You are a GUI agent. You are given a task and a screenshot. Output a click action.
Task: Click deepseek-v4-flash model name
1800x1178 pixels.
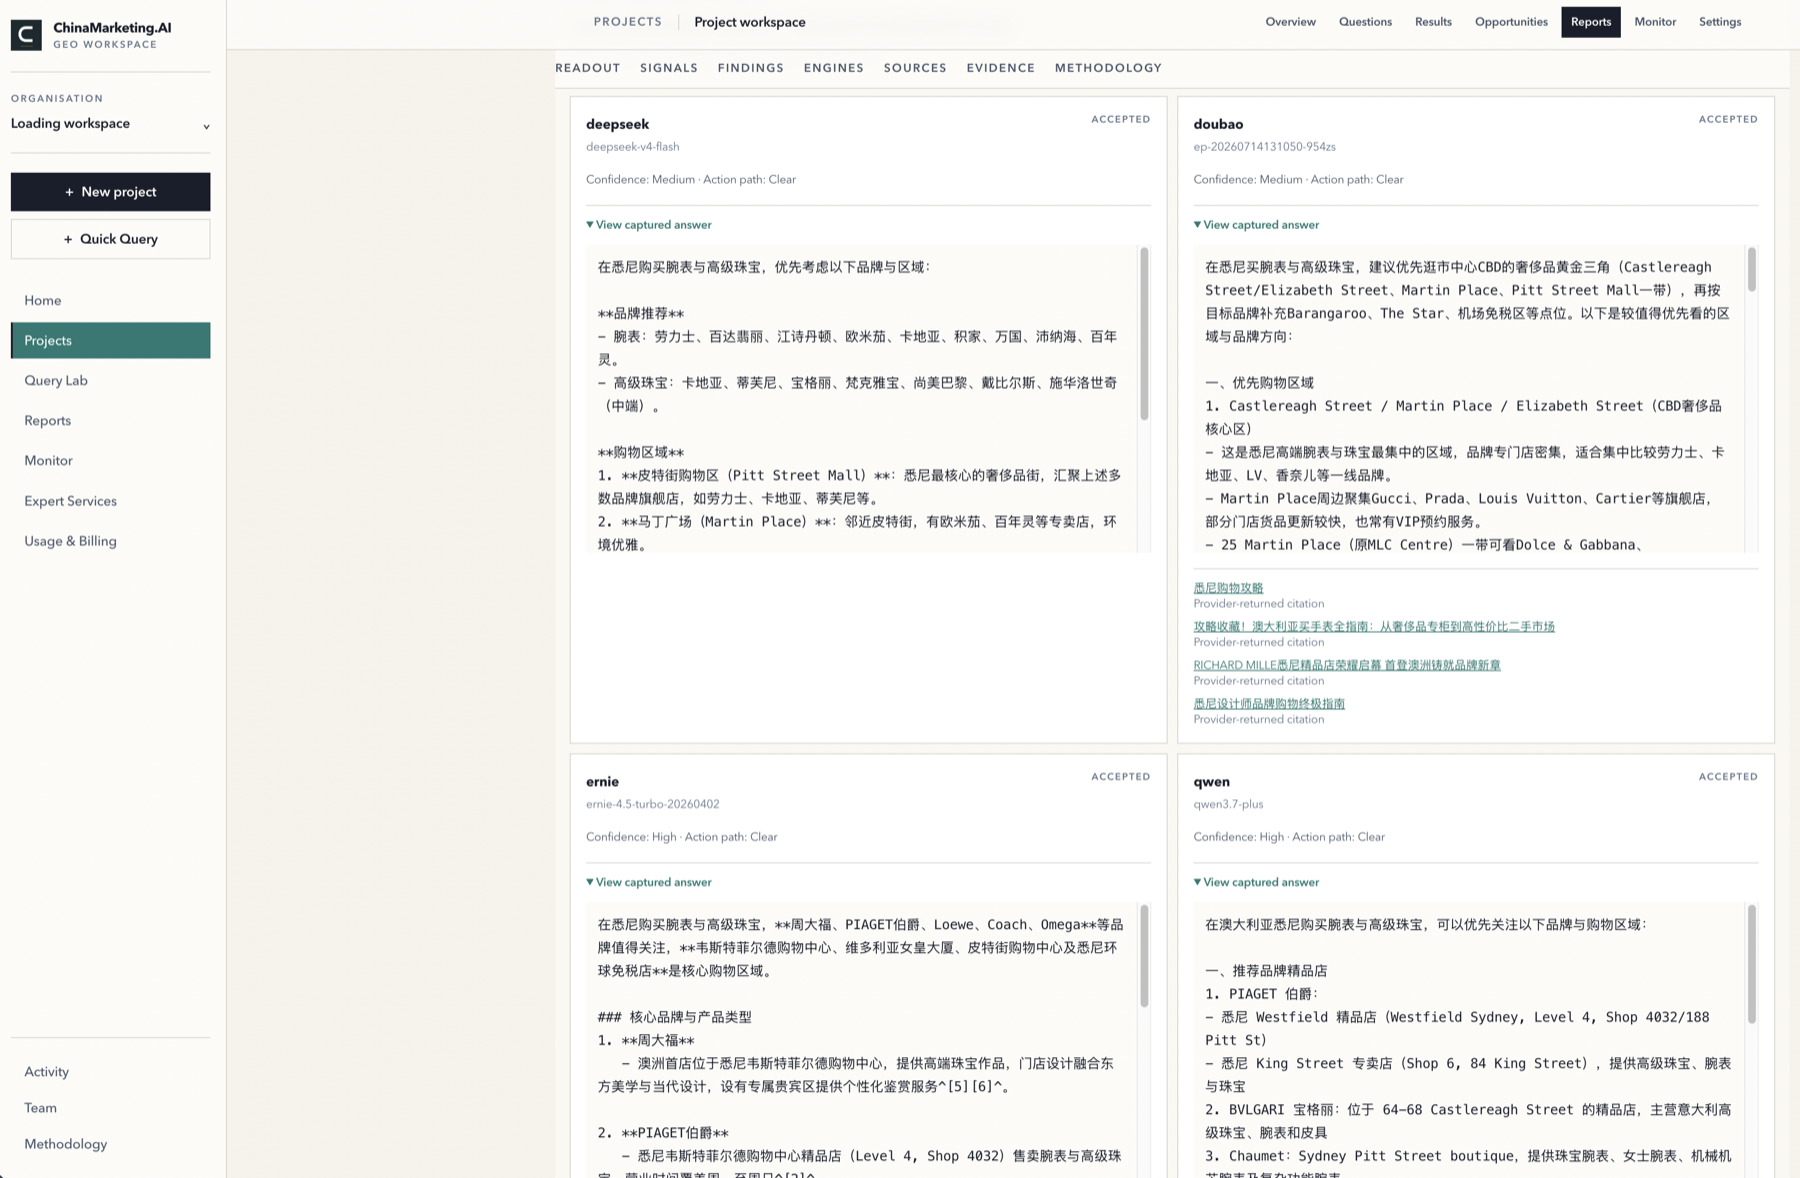632,147
